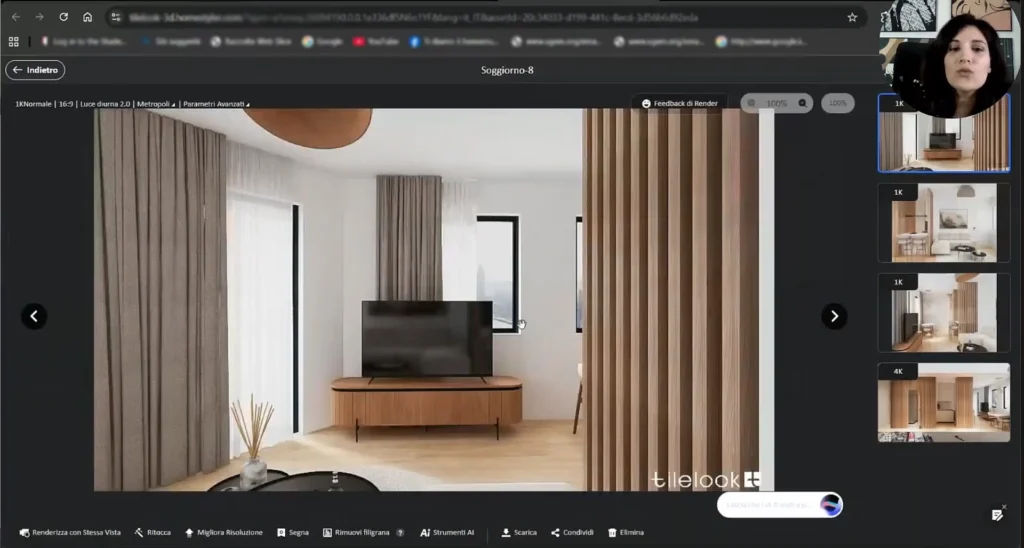
Task: Click the main rendered image
Action: [x=434, y=300]
